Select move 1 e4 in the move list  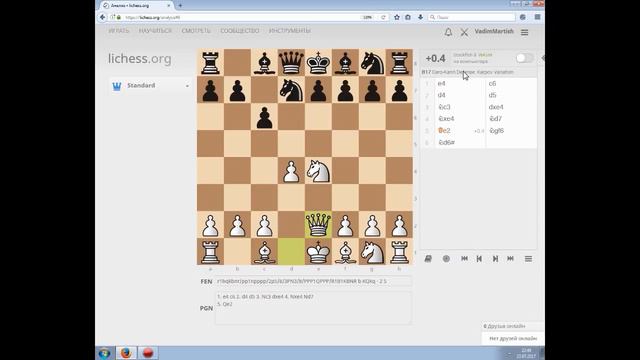pyautogui.click(x=460, y=84)
